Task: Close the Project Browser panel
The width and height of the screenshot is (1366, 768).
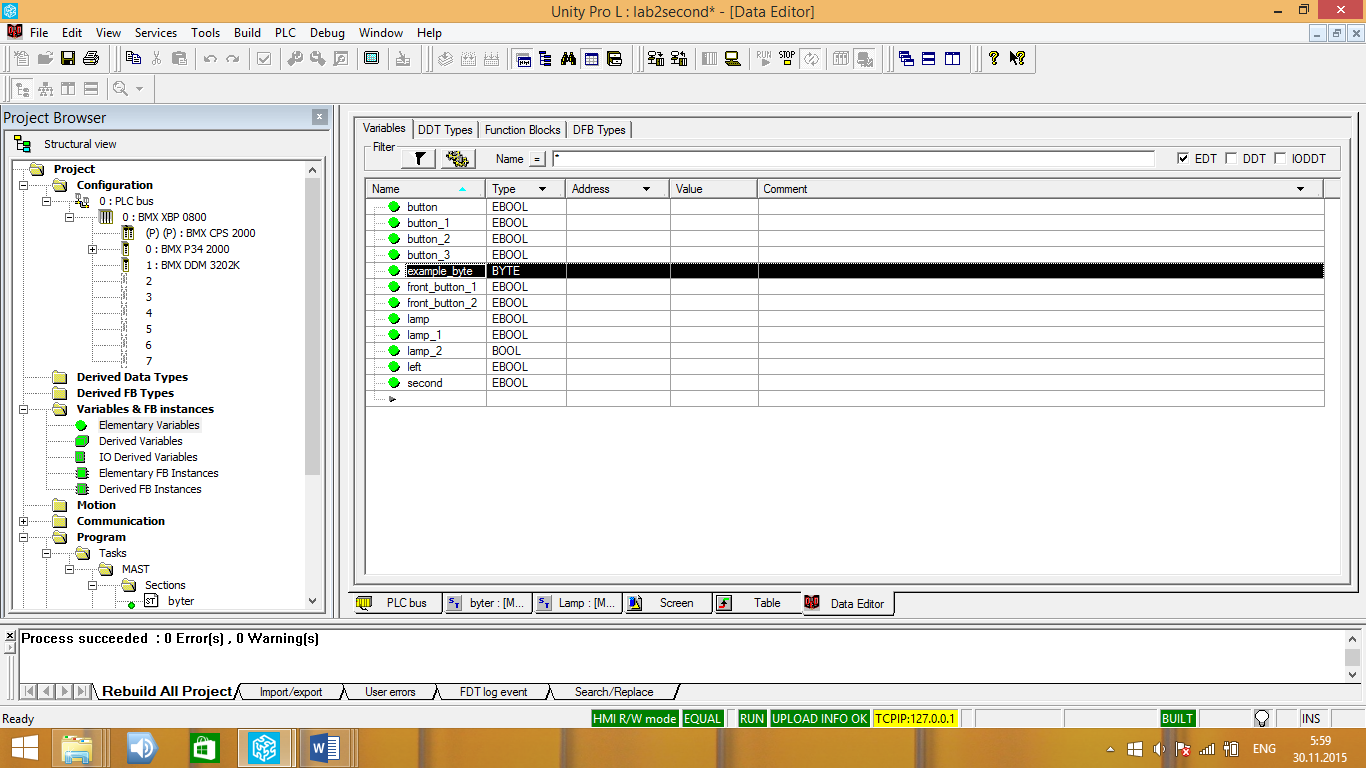Action: (x=320, y=117)
